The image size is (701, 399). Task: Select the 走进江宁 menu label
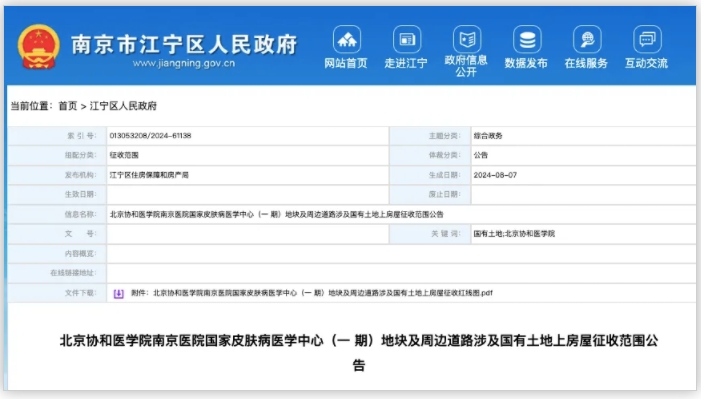point(406,64)
